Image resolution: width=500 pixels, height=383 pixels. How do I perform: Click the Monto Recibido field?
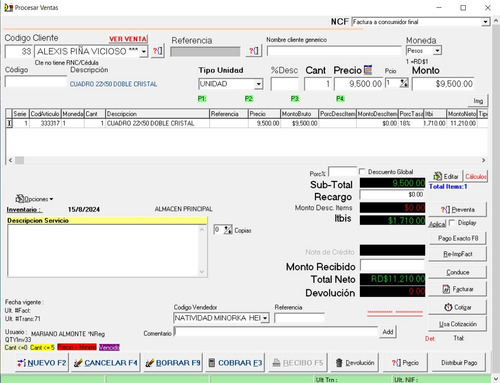click(392, 266)
